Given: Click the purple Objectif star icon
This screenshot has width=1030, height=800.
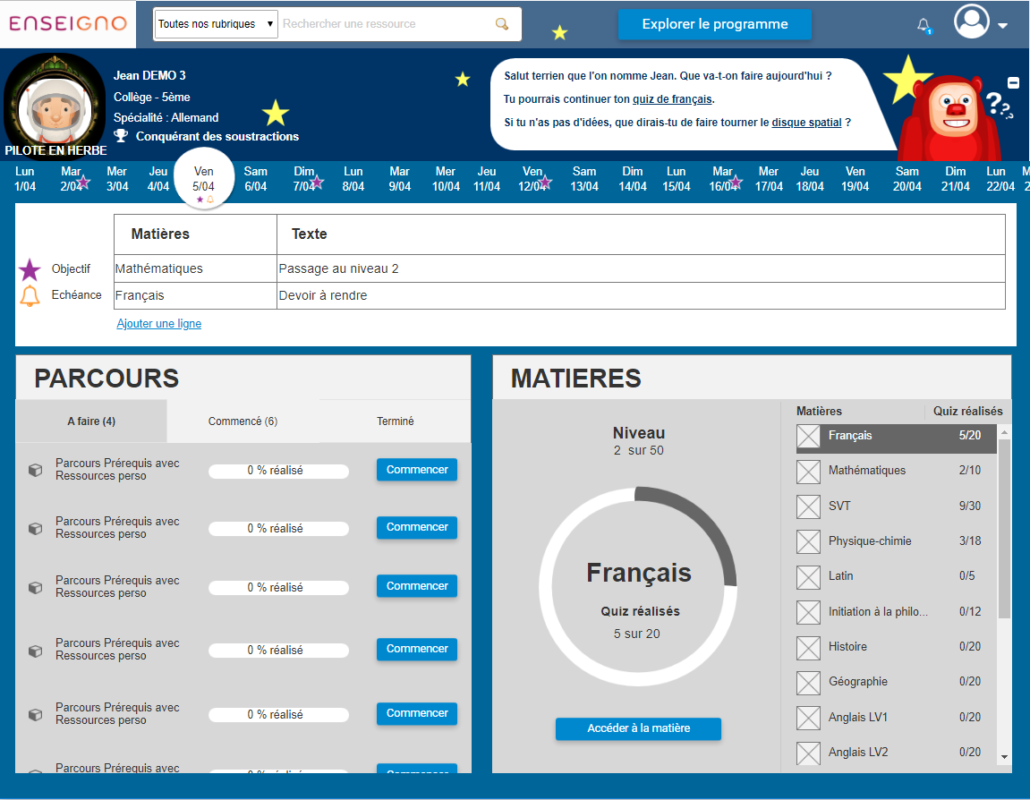Looking at the screenshot, I should (x=30, y=269).
